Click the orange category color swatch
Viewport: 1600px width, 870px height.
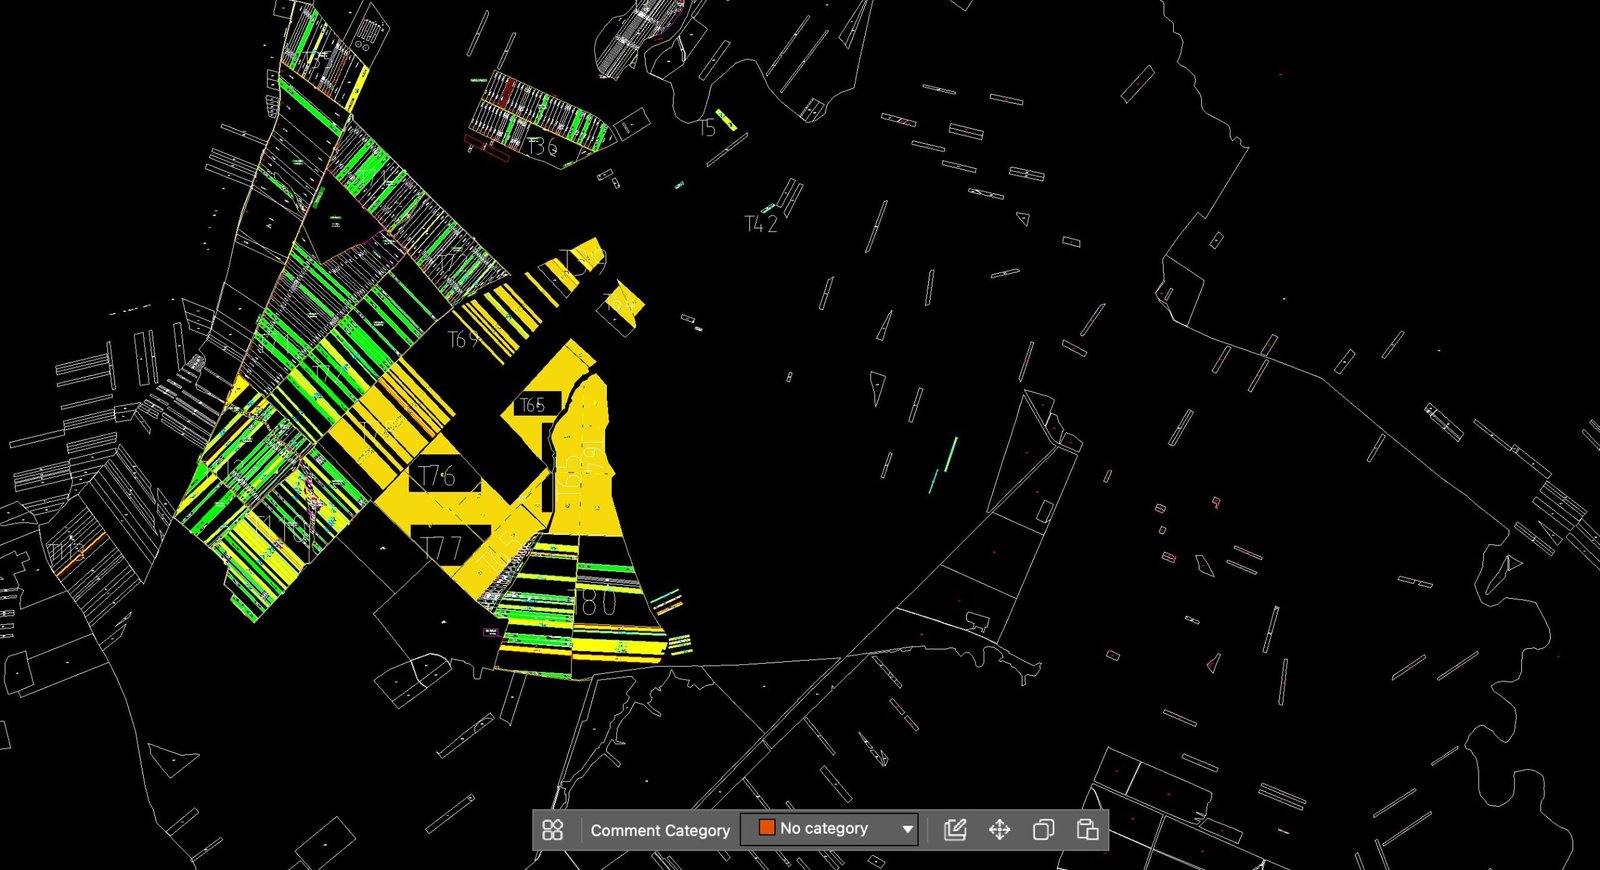click(767, 828)
